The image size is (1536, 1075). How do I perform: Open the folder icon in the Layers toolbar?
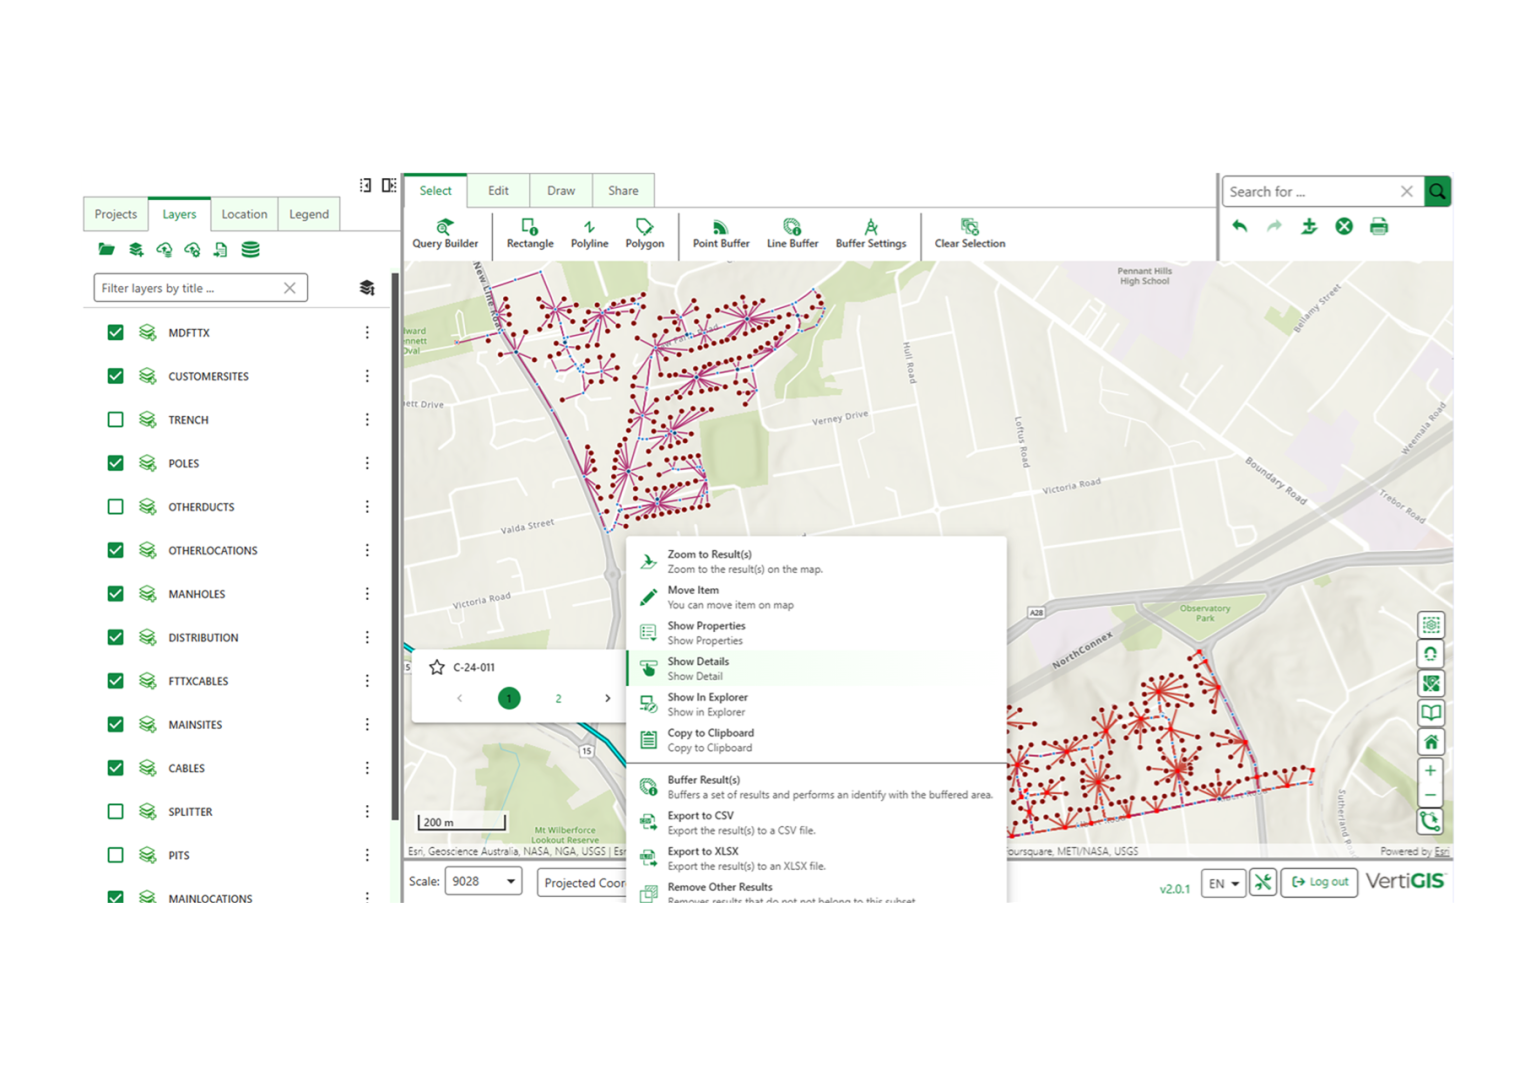(x=106, y=249)
